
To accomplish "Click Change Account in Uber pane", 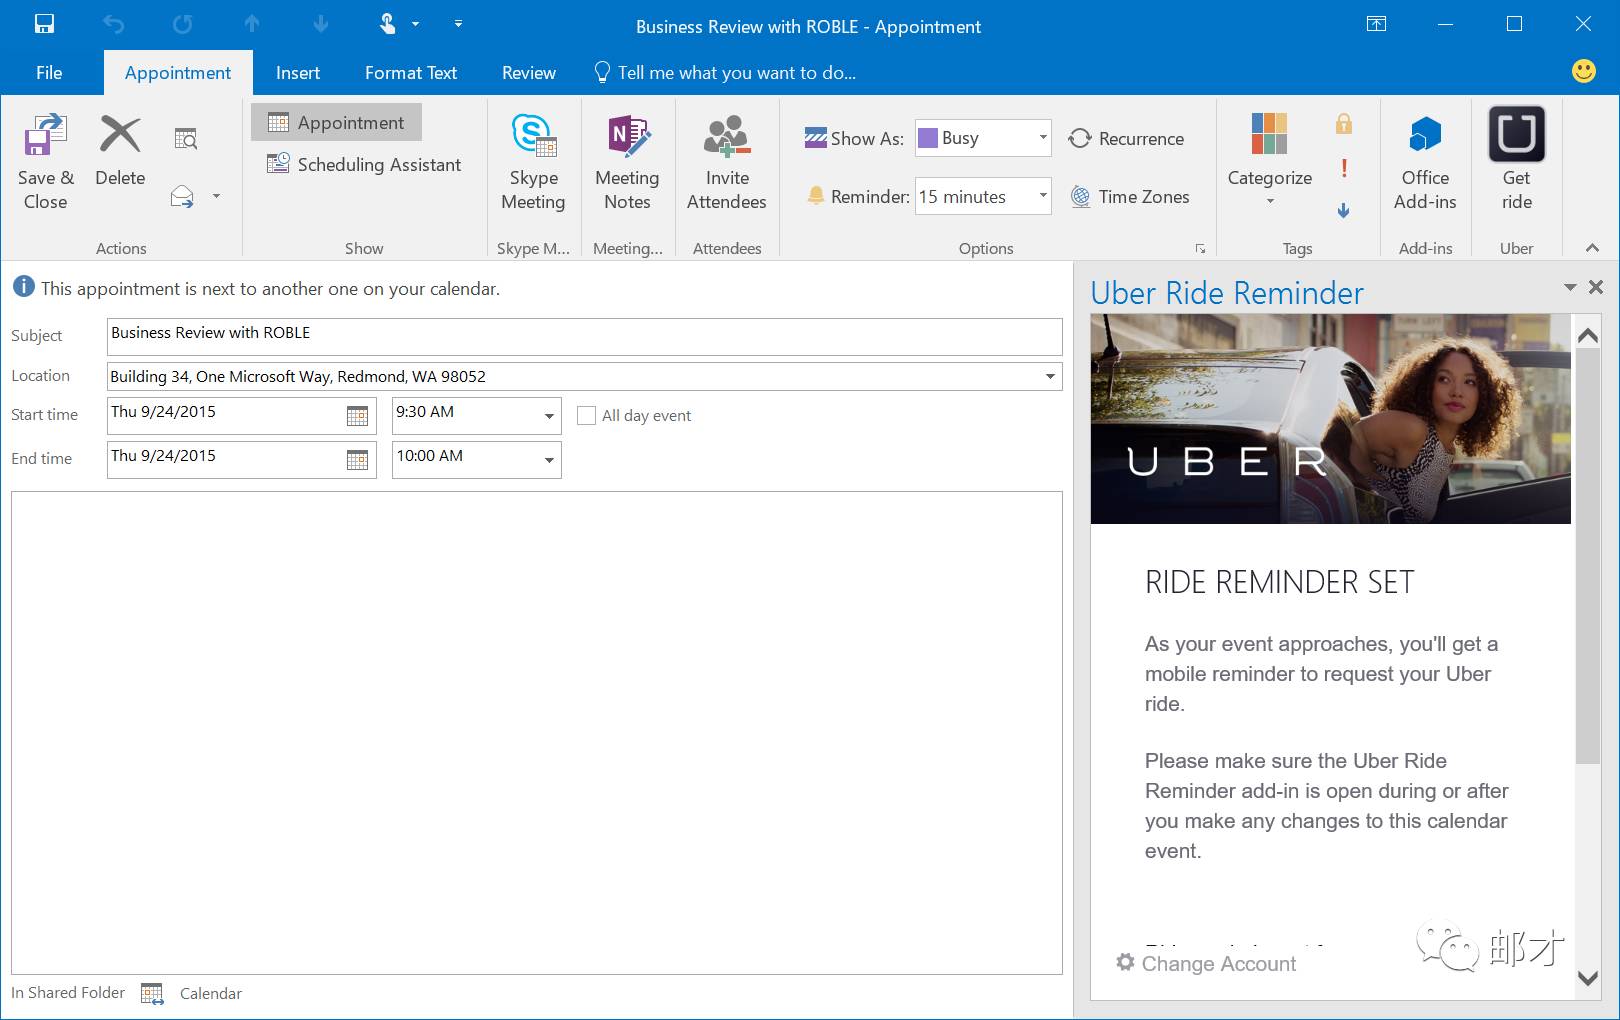I will point(1207,963).
